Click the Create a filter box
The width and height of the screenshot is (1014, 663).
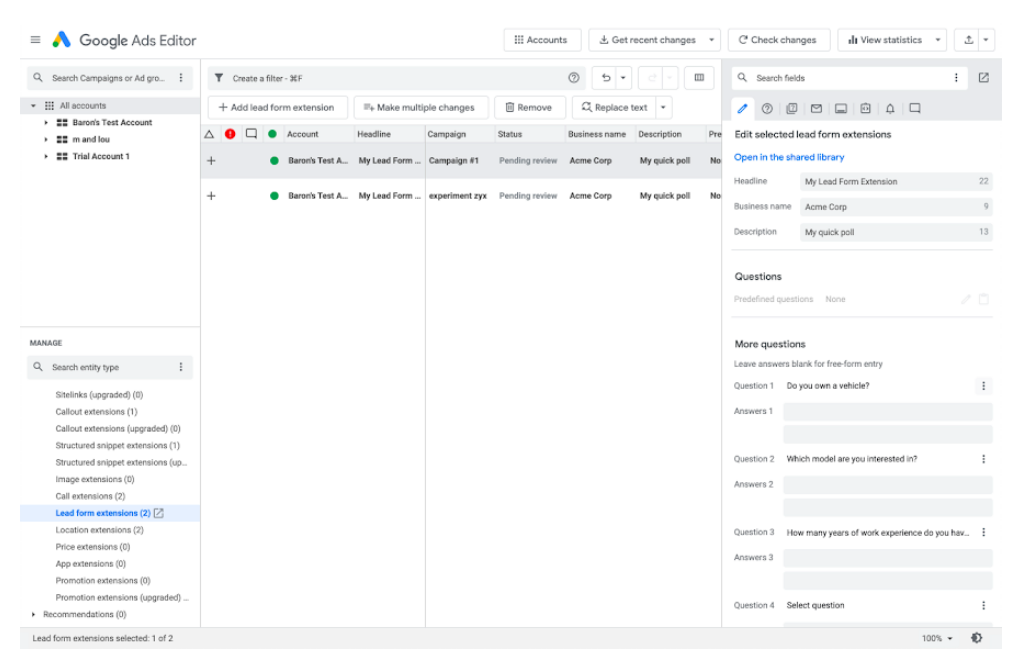pyautogui.click(x=396, y=78)
